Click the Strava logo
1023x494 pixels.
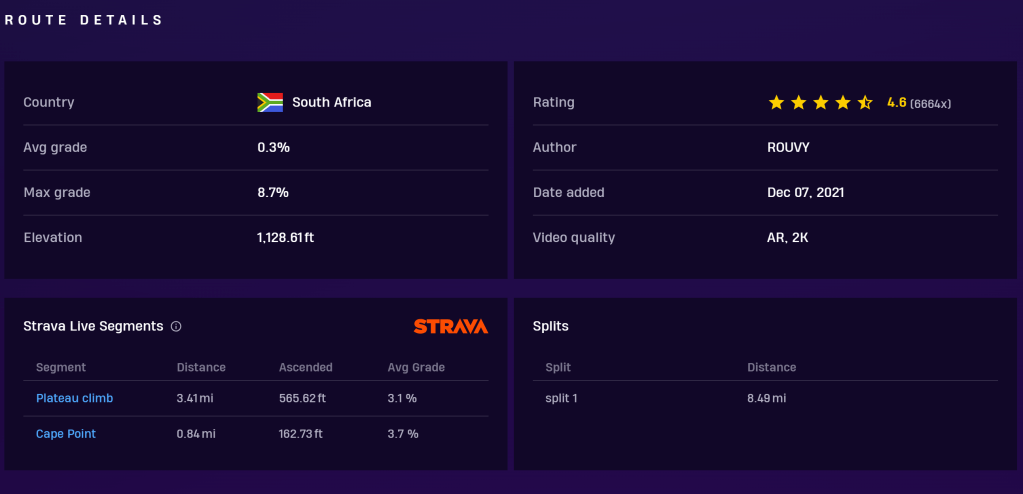(450, 326)
